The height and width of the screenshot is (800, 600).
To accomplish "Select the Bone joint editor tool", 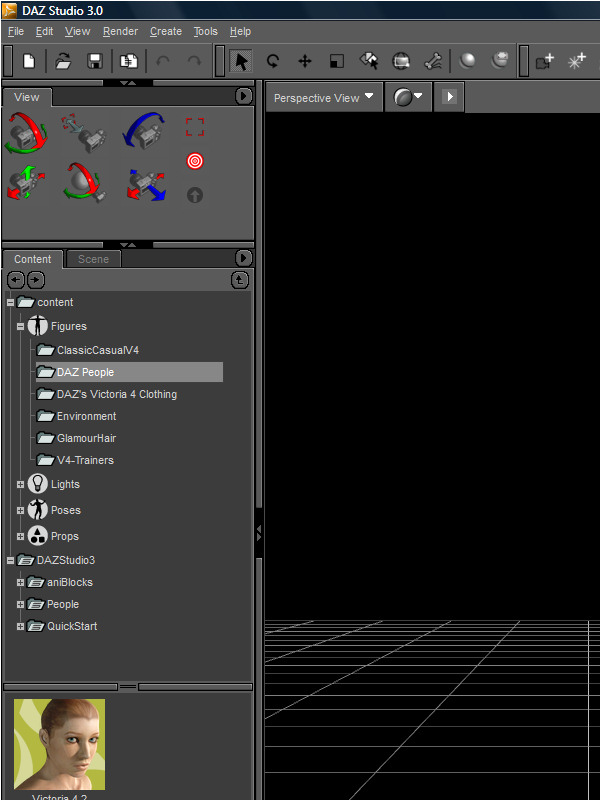I will tap(433, 61).
